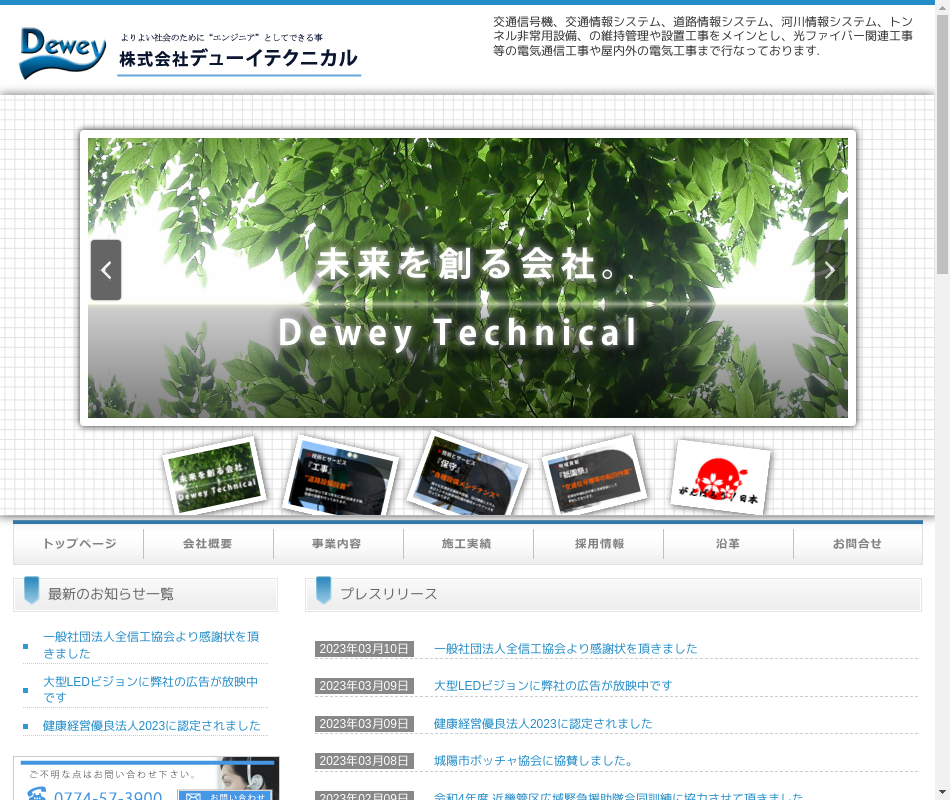950x800 pixels.
Task: Open press release about 全信工協会 感謝状
Action: (565, 649)
